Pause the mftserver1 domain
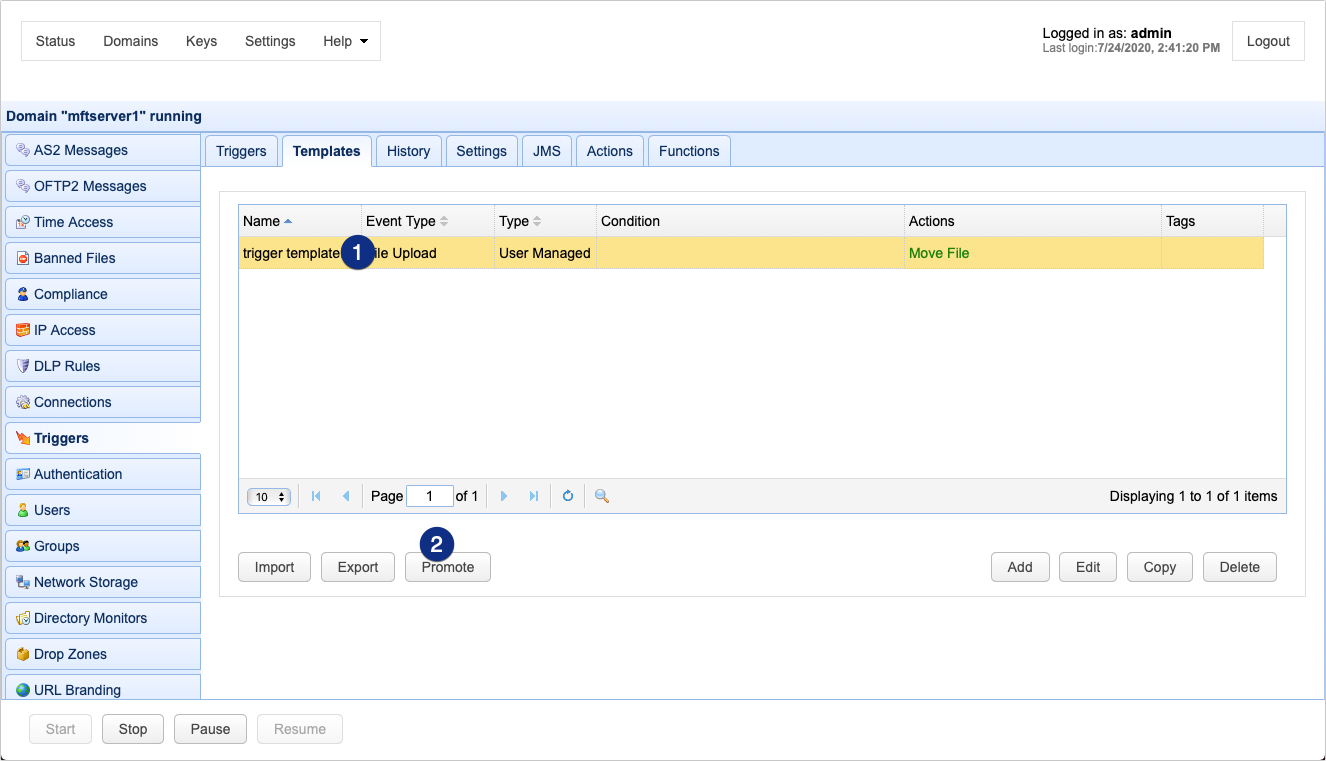Screen dimensions: 1326x761 click(210, 729)
